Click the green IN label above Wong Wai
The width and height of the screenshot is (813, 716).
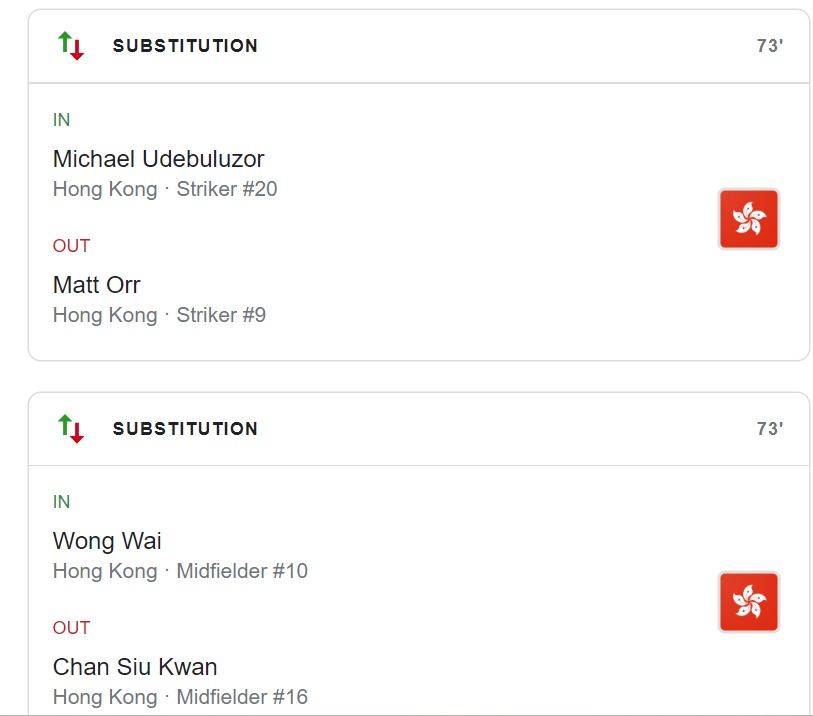pyautogui.click(x=62, y=502)
